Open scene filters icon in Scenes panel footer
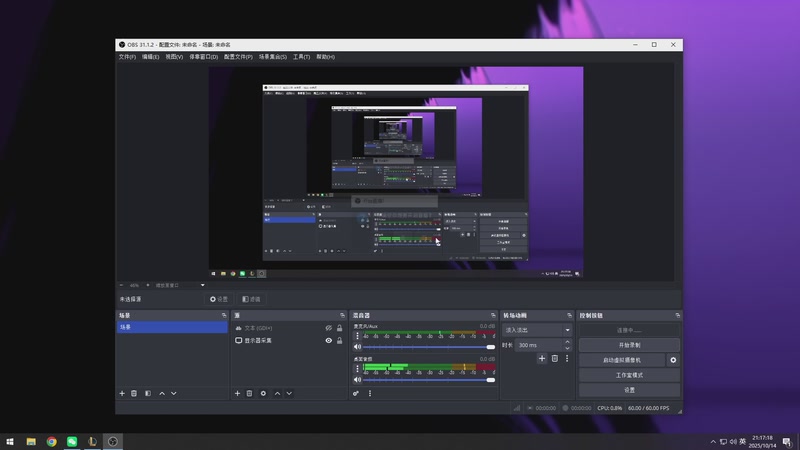Screen dimensions: 800x450 (x=148, y=393)
